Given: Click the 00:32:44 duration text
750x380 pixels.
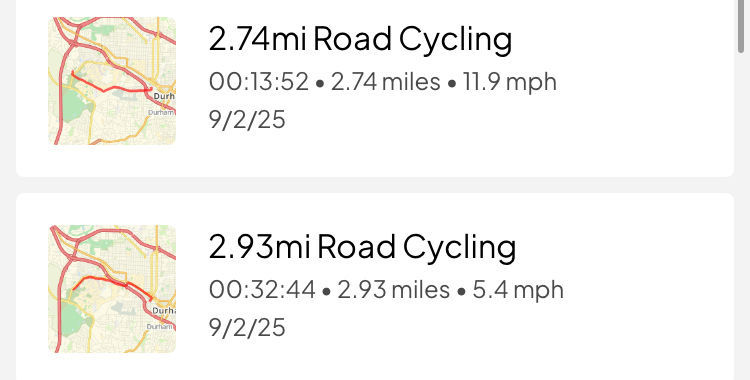Looking at the screenshot, I should click(262, 290).
